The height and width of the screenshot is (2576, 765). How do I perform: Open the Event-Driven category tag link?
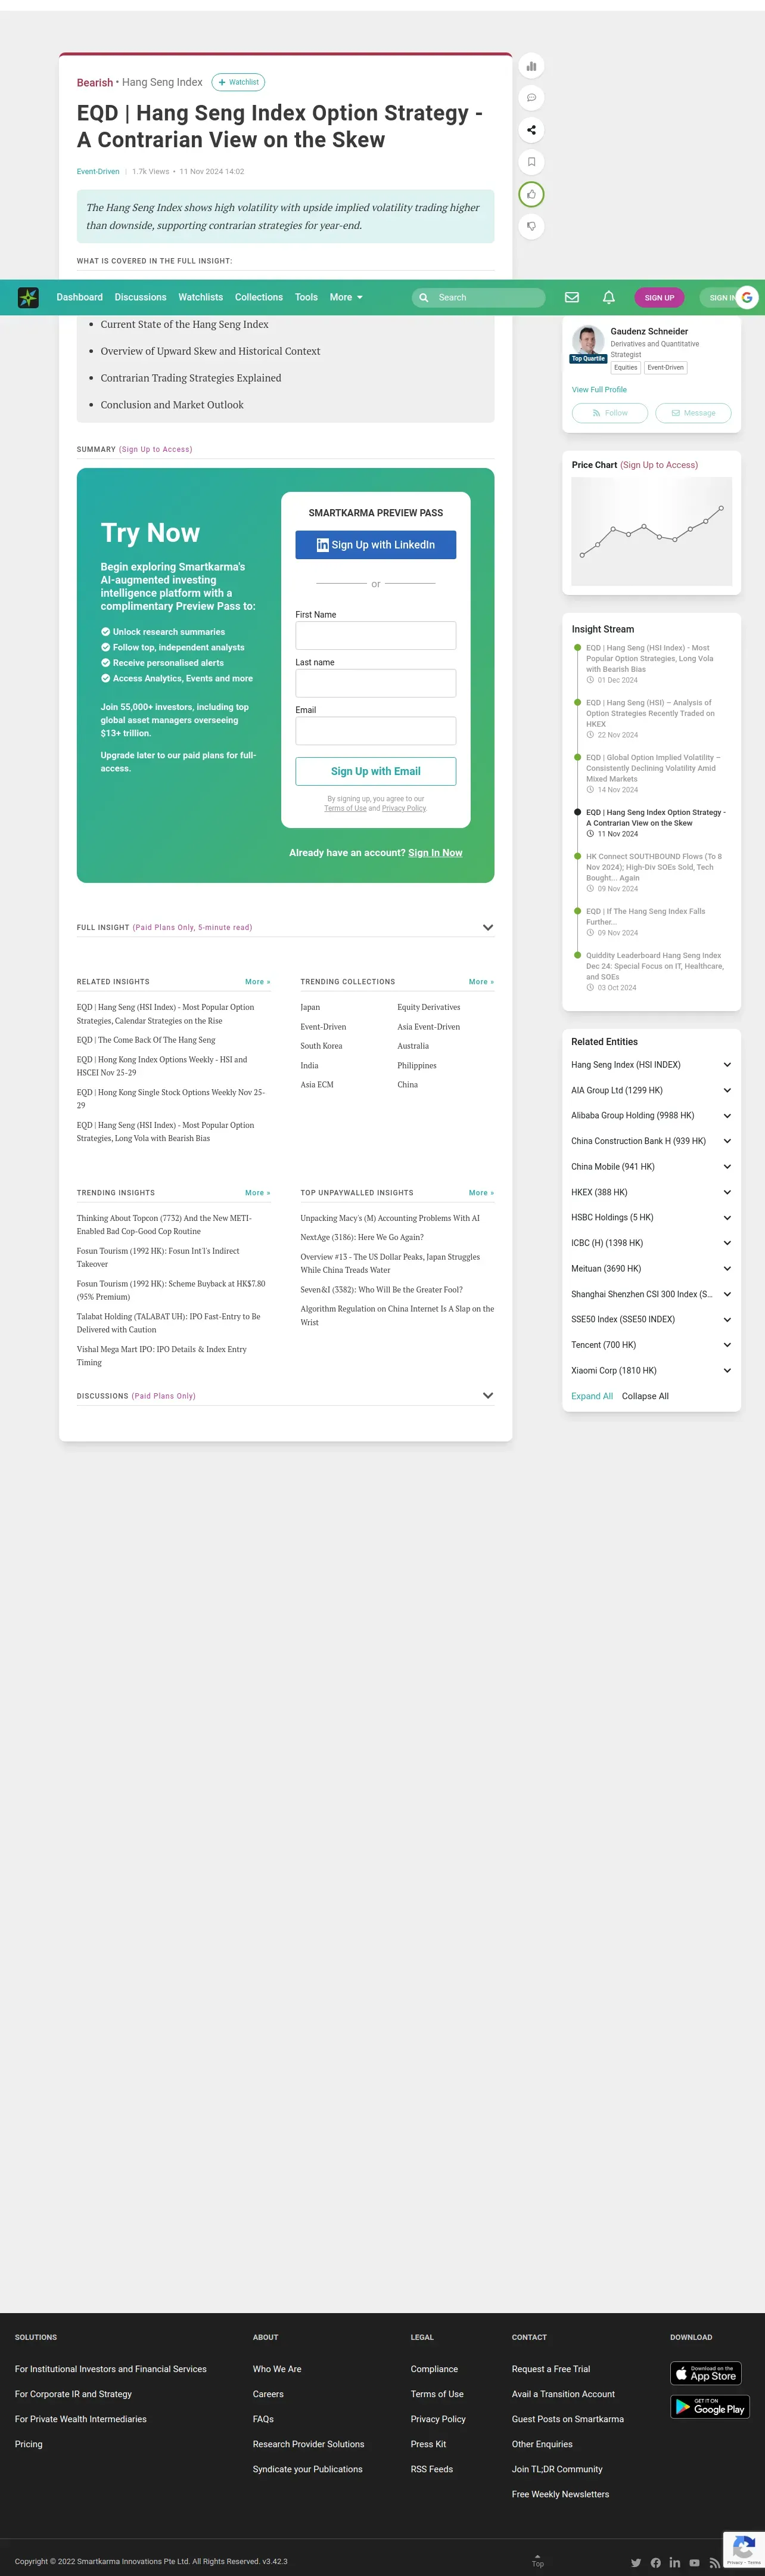click(98, 172)
